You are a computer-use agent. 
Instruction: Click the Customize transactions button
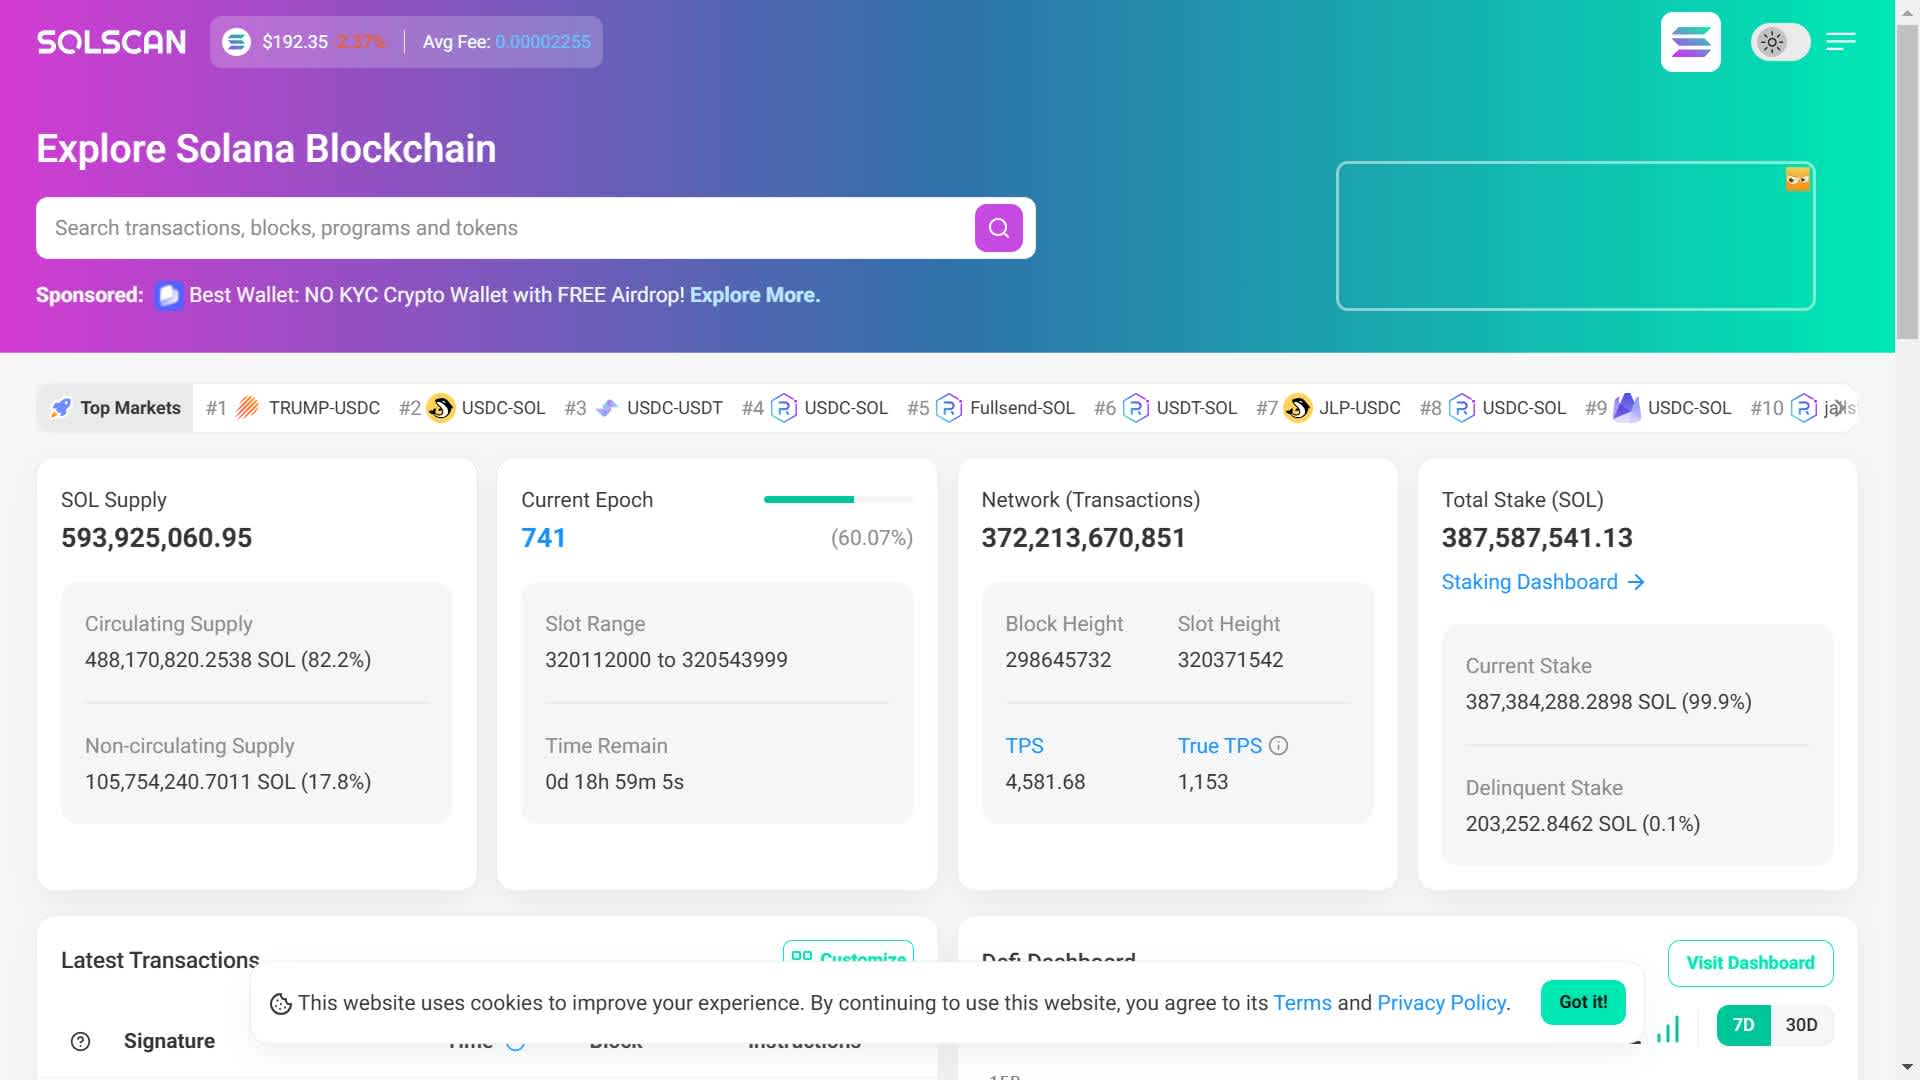(848, 952)
